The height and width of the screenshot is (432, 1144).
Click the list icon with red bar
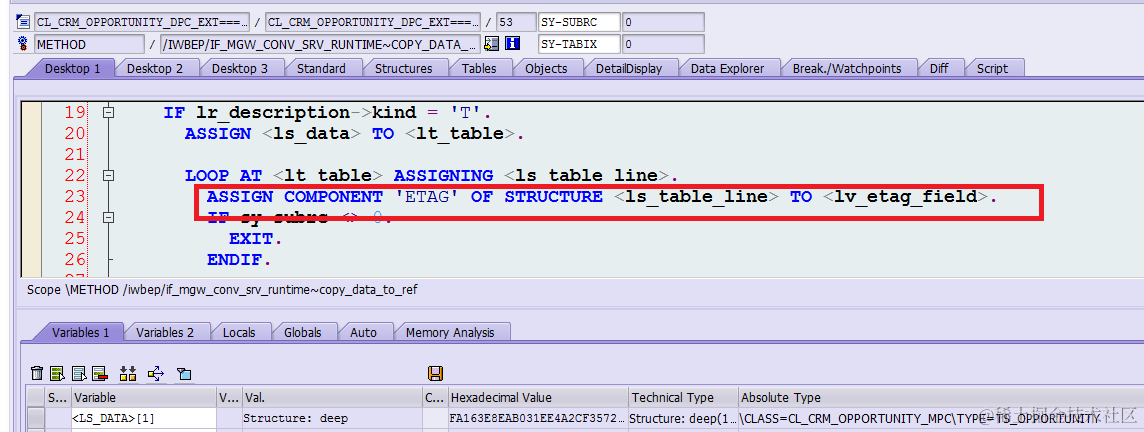tap(100, 374)
